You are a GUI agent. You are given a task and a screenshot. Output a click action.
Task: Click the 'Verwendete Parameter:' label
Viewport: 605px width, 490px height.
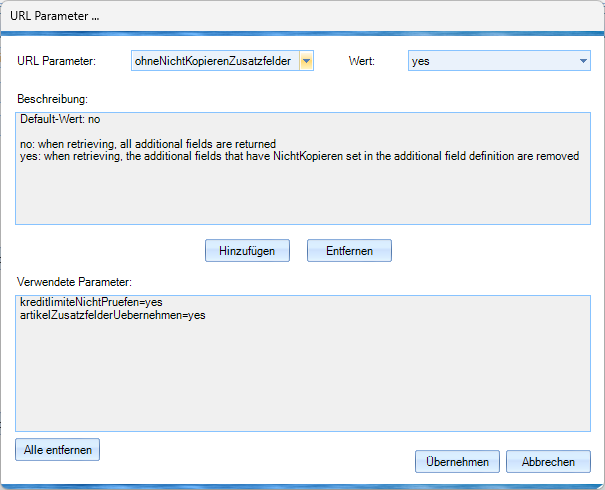coord(75,281)
